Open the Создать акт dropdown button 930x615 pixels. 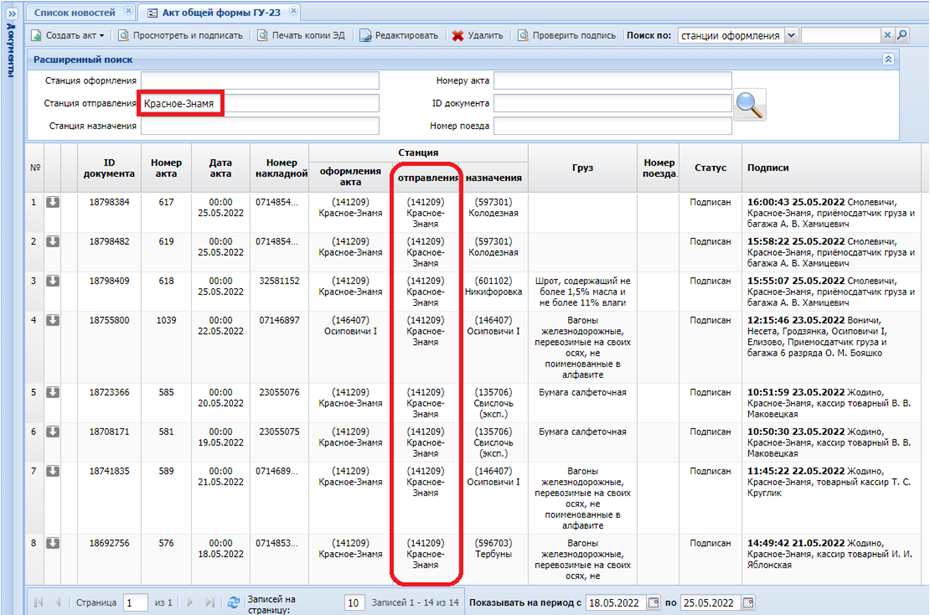click(68, 36)
